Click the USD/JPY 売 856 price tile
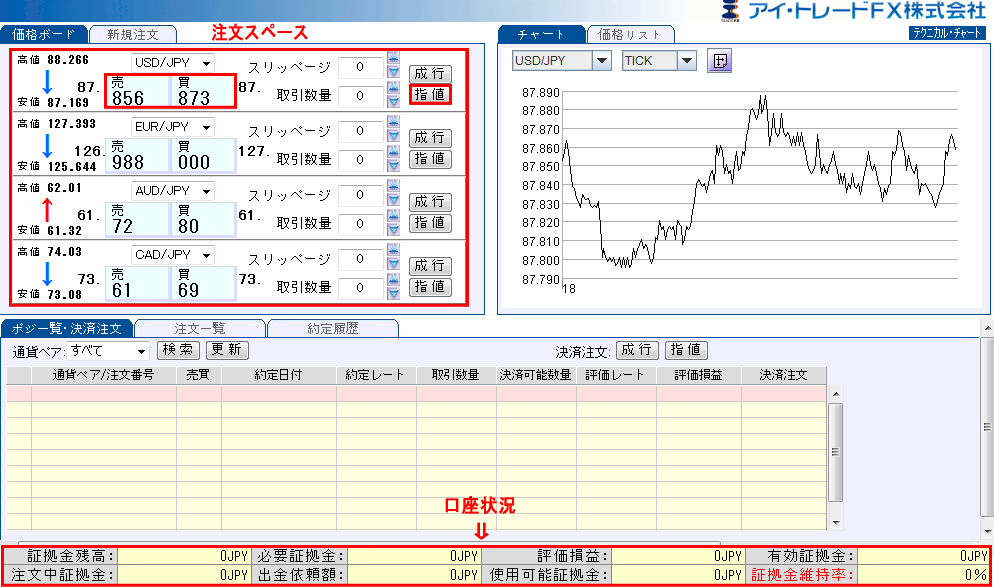This screenshot has height=588, width=994. [138, 91]
